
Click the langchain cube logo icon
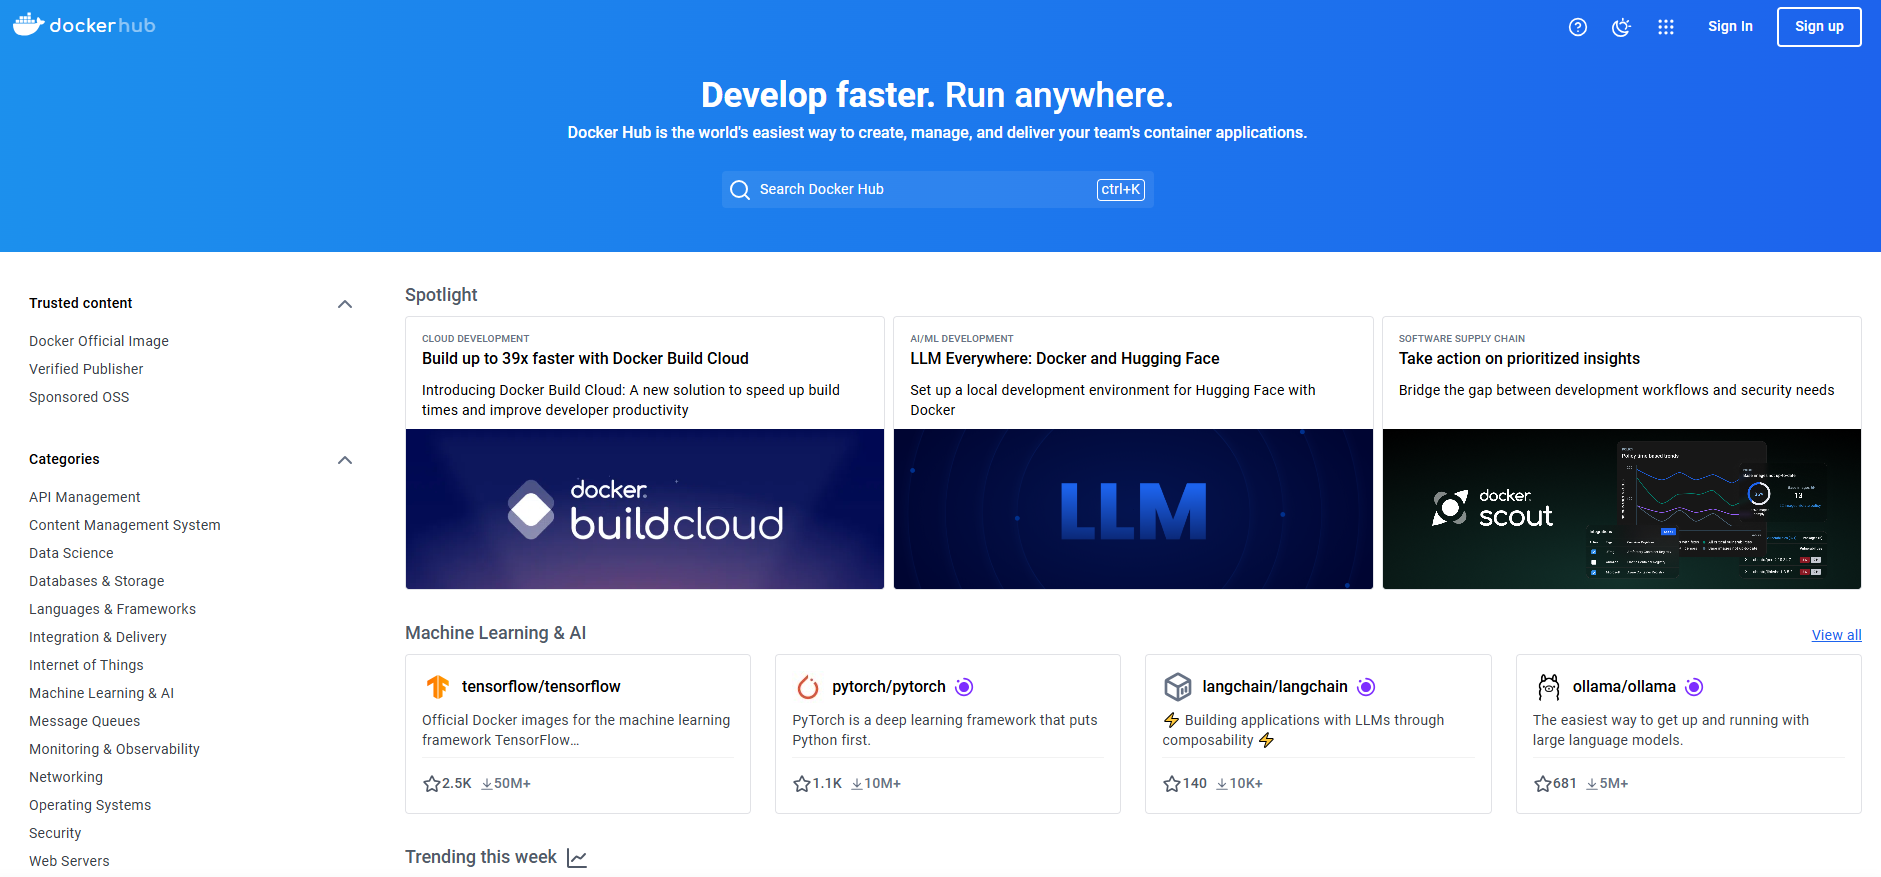[x=1178, y=687]
